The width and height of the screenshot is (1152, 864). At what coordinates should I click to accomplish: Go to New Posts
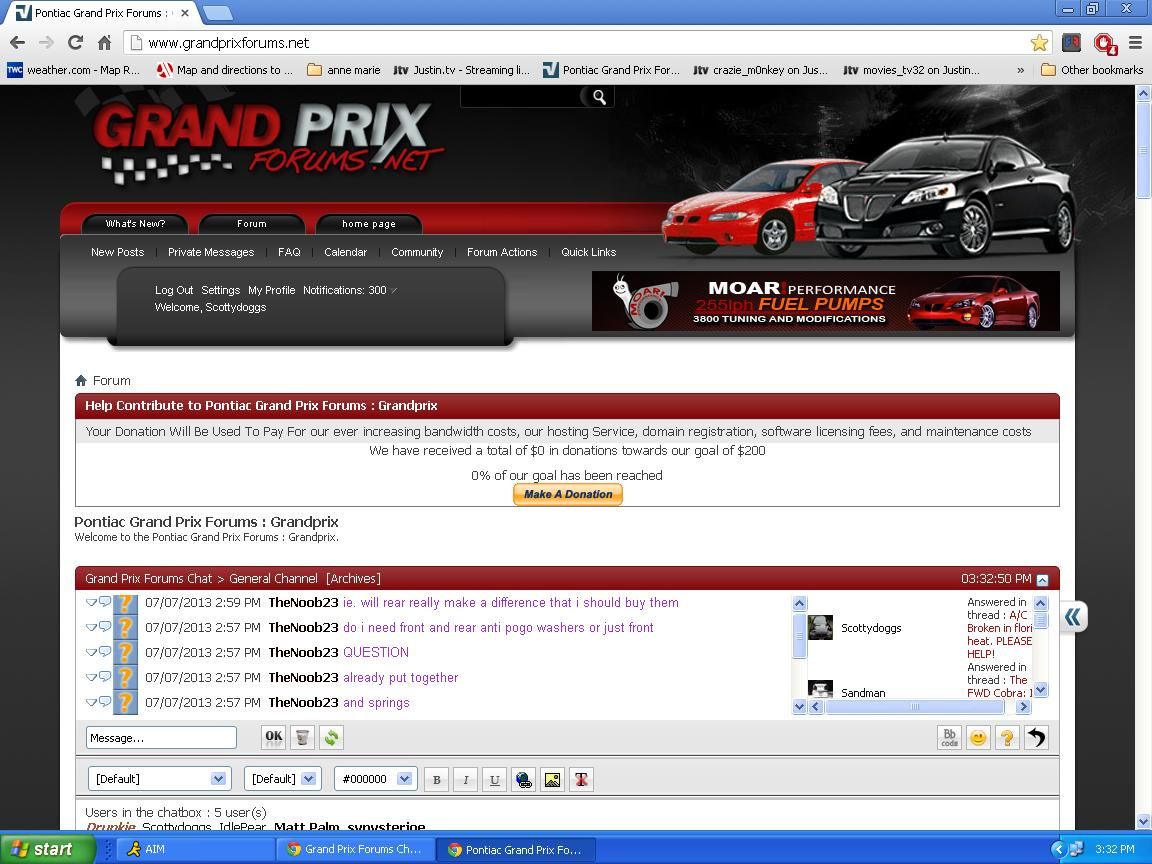(x=118, y=252)
